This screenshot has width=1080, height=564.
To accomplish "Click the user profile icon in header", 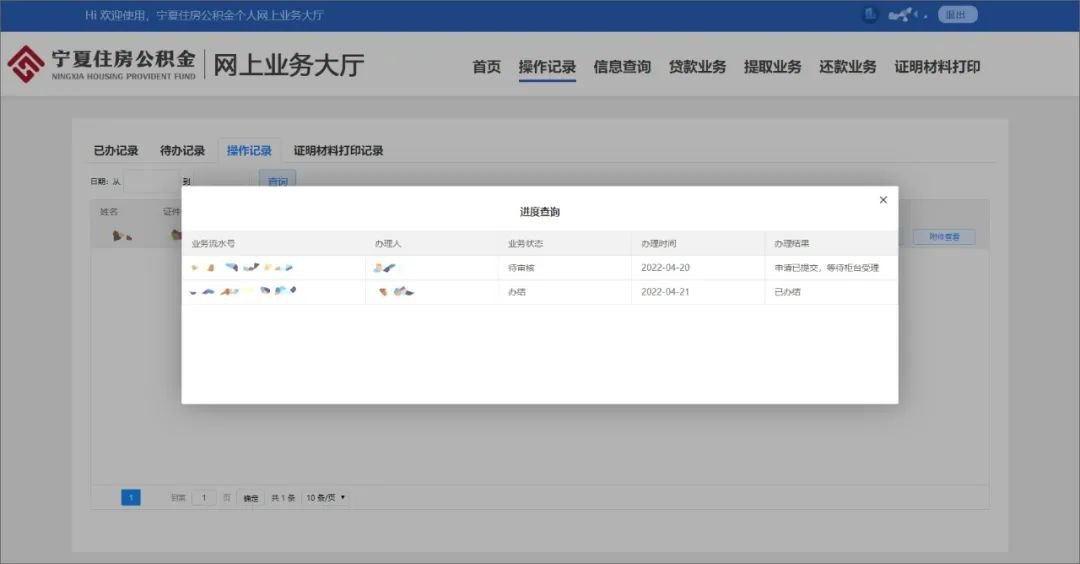I will tap(870, 15).
